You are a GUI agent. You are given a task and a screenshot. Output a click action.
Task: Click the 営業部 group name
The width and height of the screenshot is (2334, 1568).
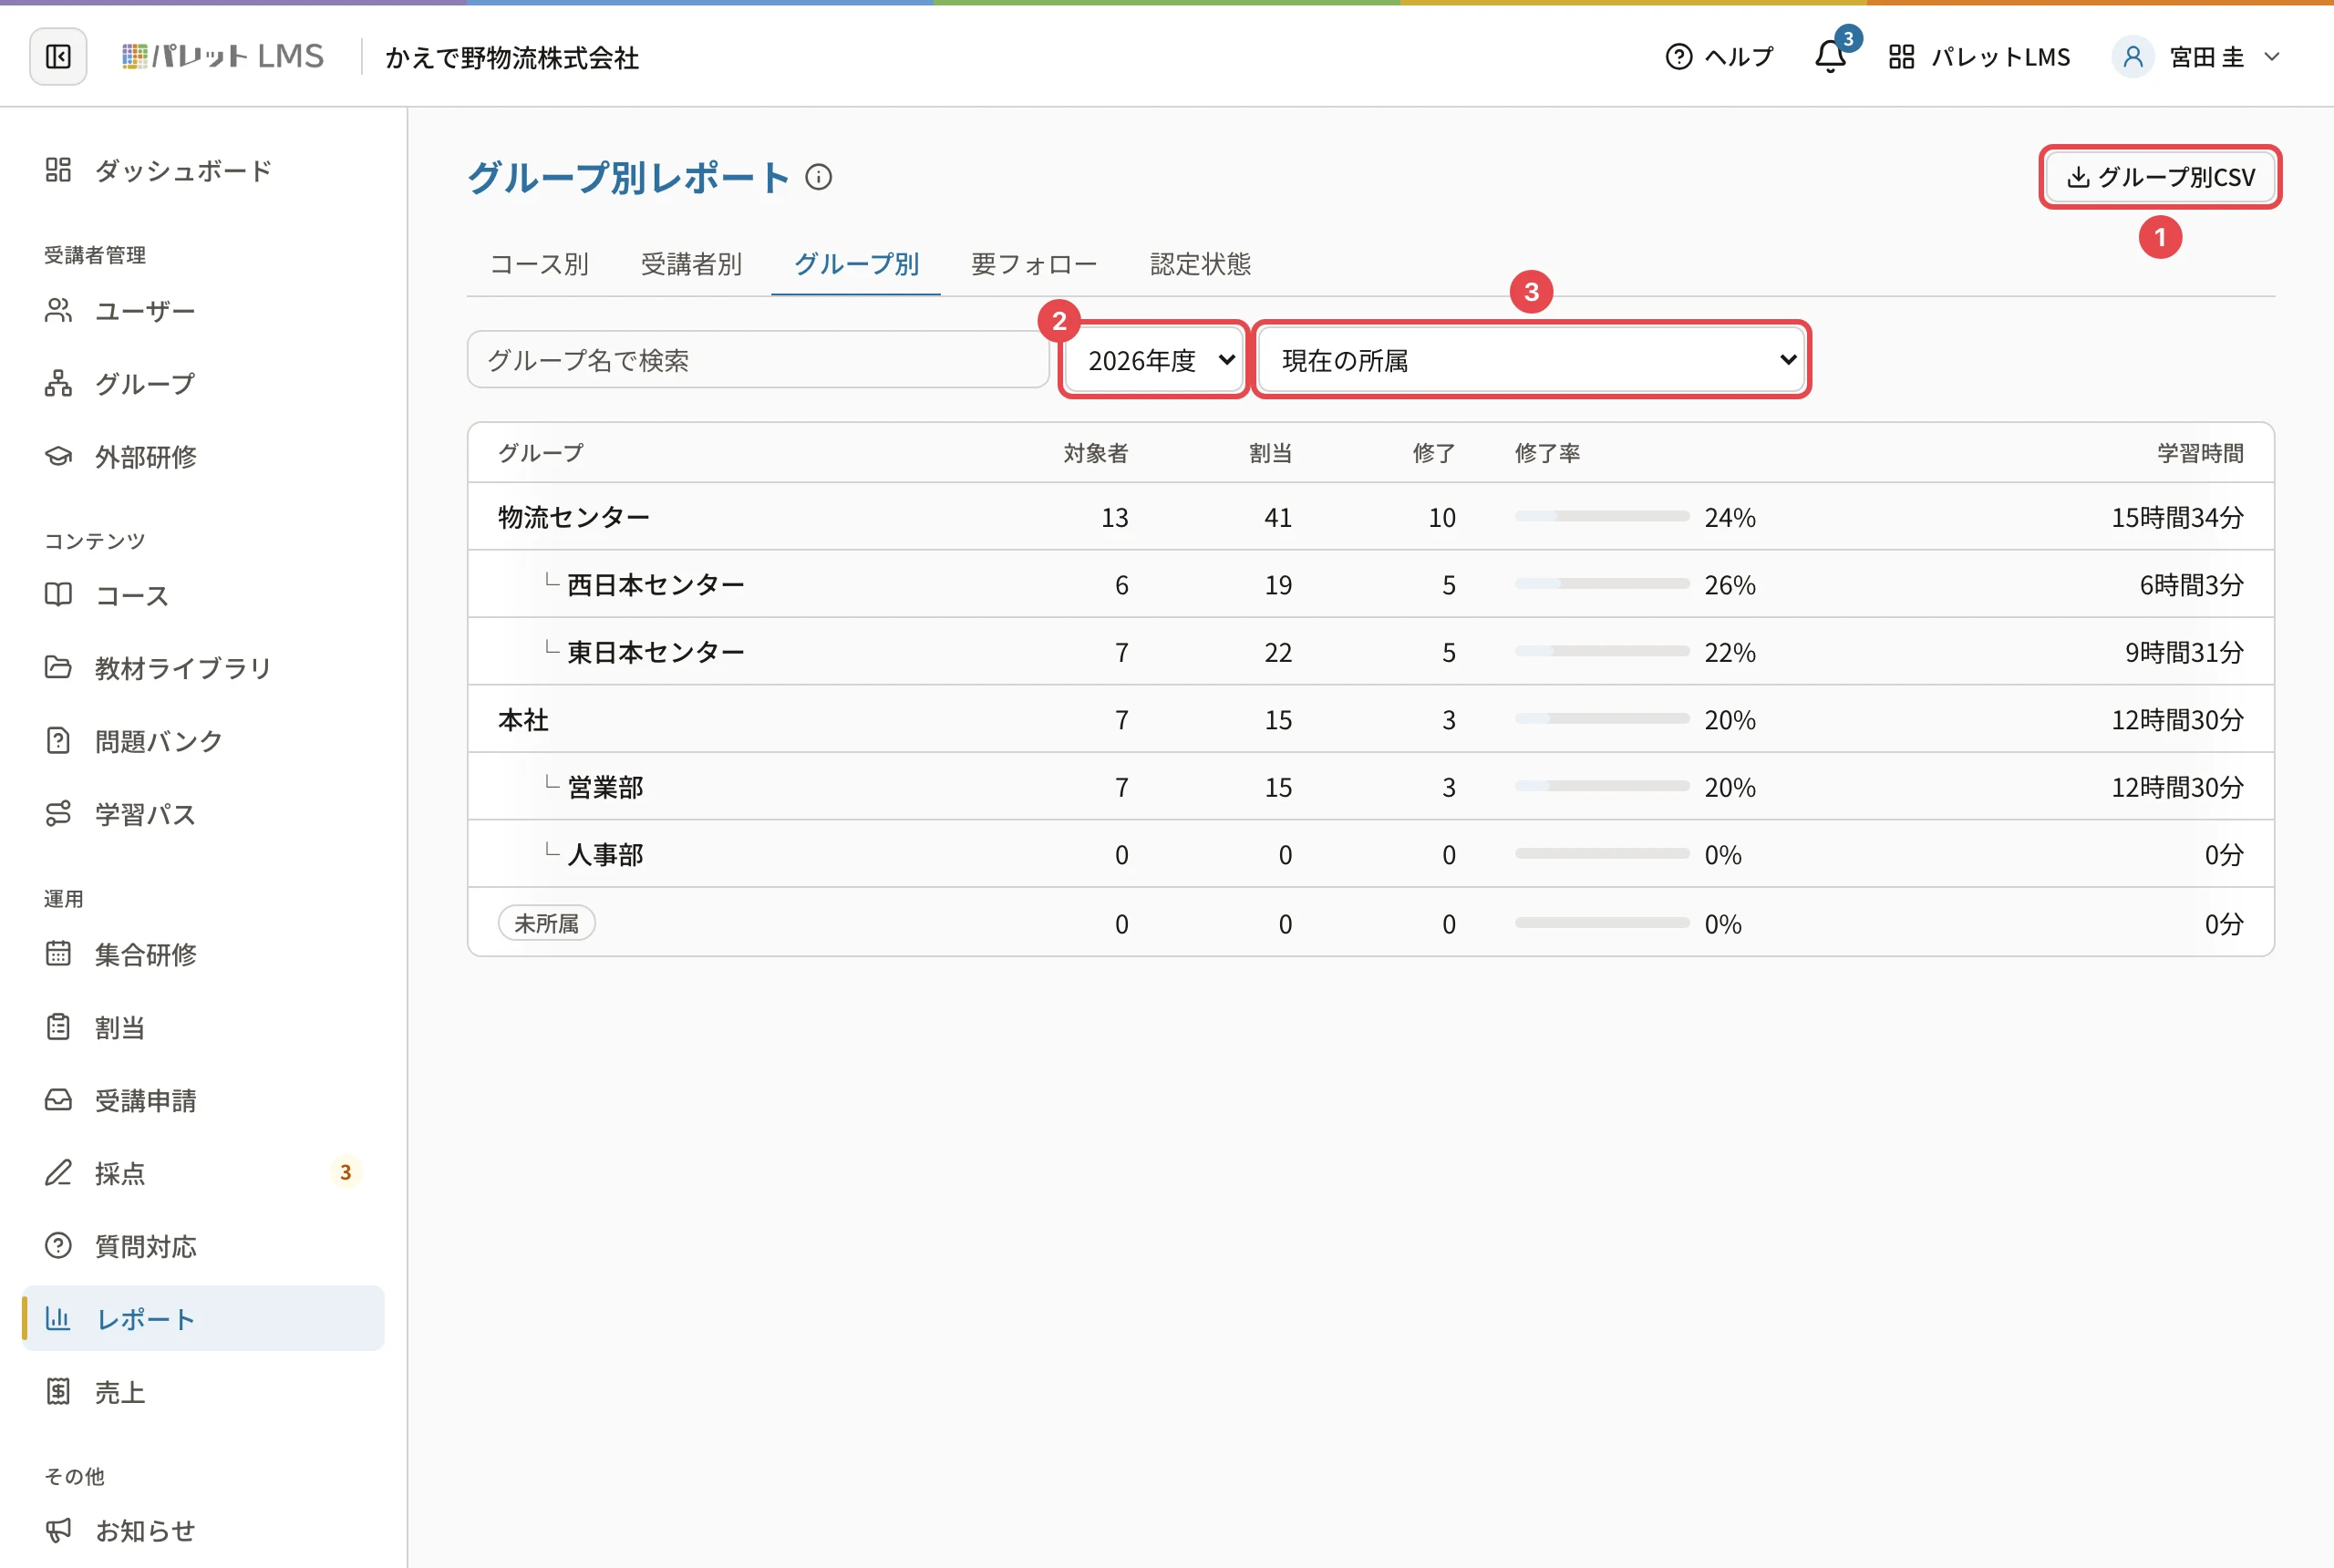pos(605,787)
